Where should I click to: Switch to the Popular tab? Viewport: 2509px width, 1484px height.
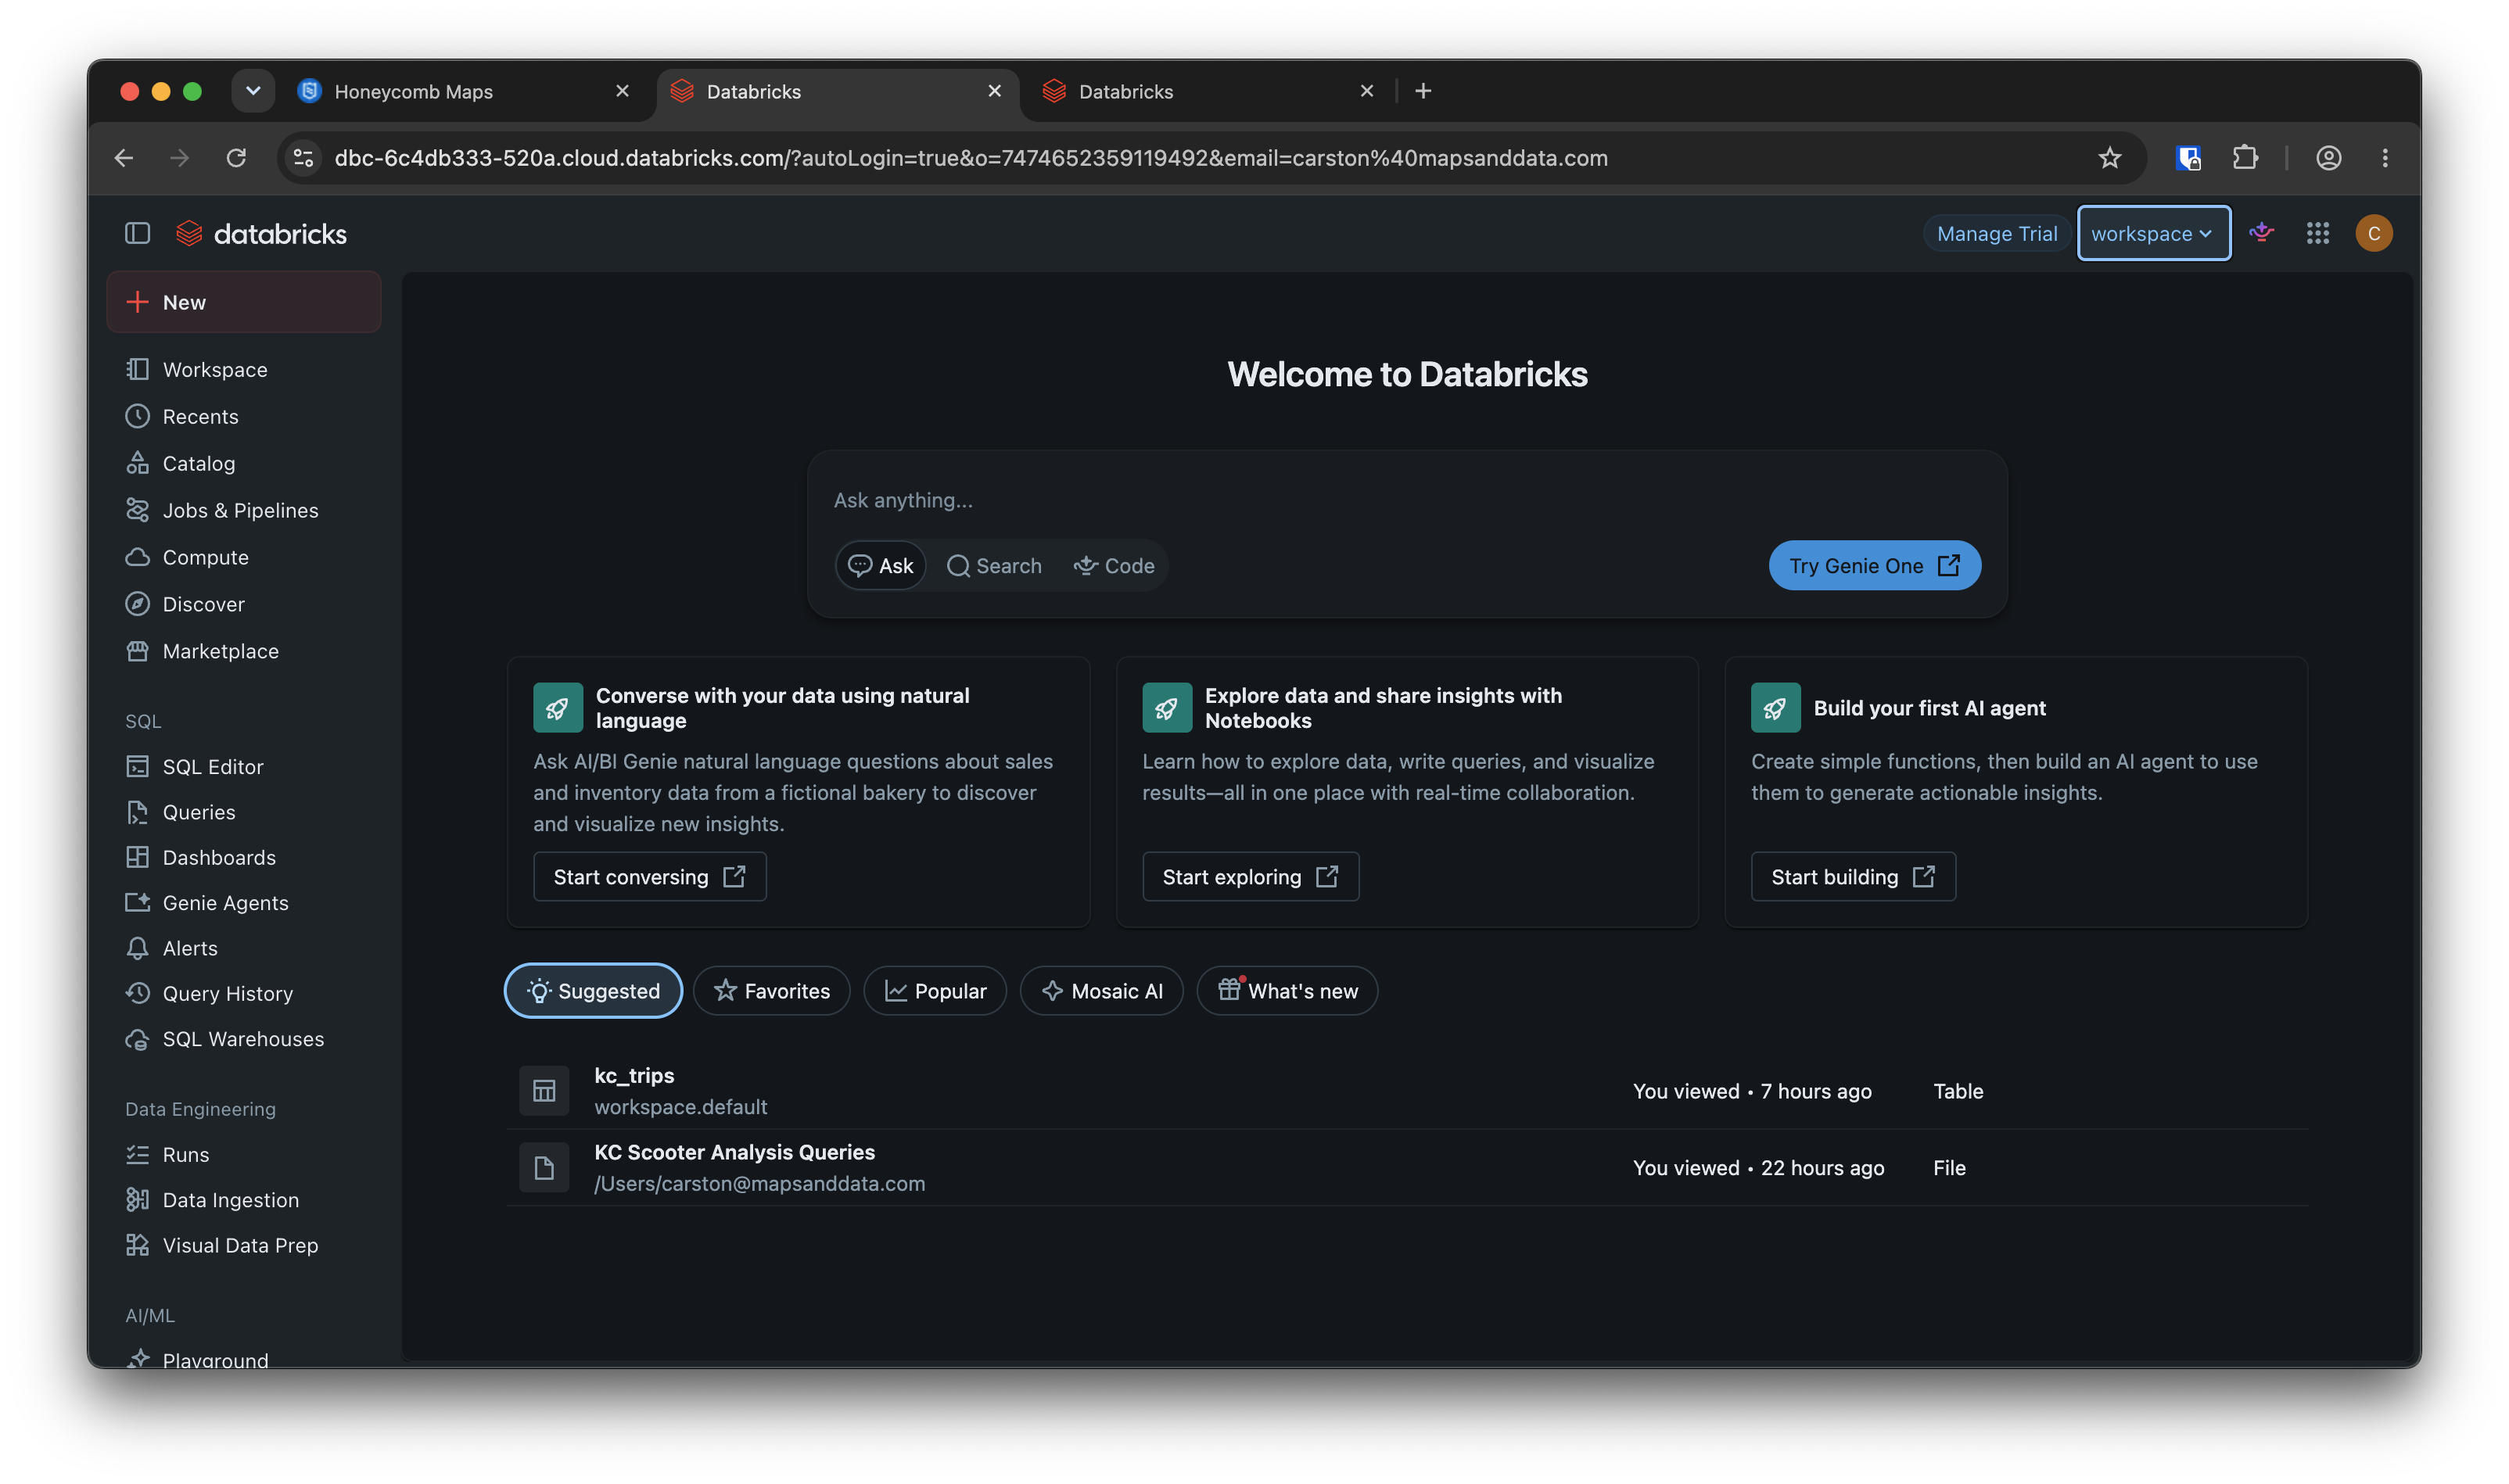935,991
